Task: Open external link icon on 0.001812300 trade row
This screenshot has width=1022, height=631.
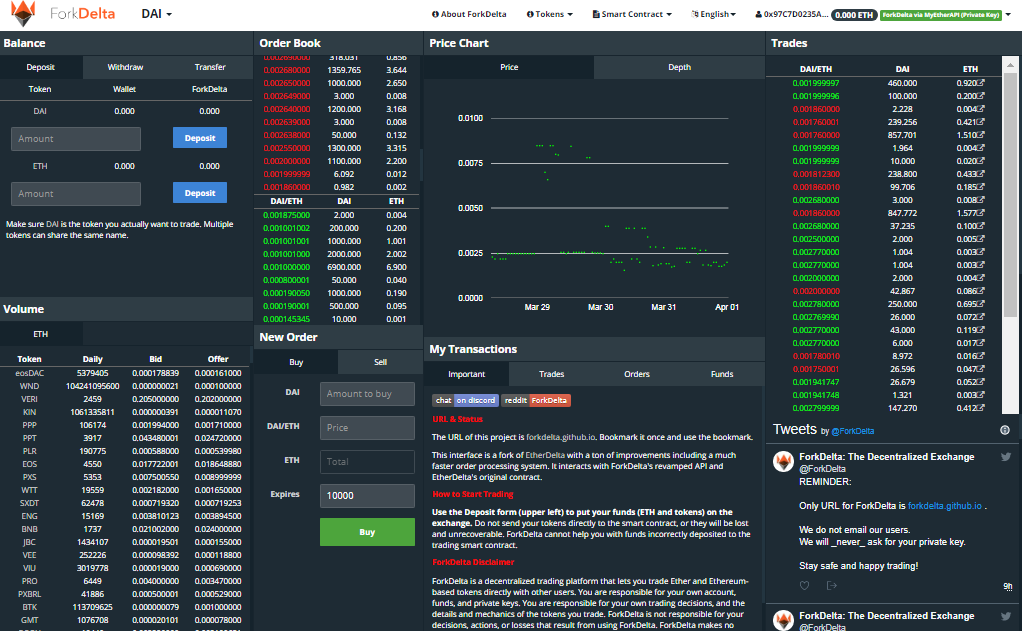Action: (981, 174)
